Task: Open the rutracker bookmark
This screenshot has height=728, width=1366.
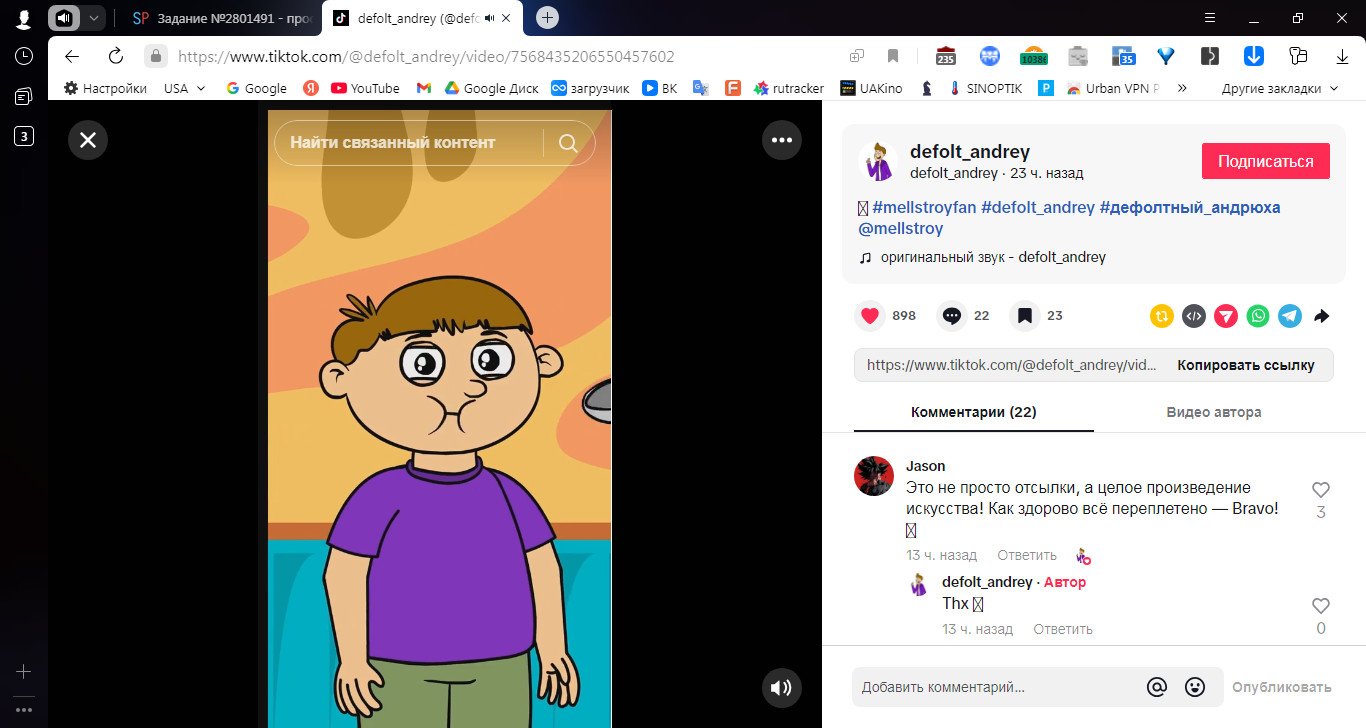Action: [789, 88]
